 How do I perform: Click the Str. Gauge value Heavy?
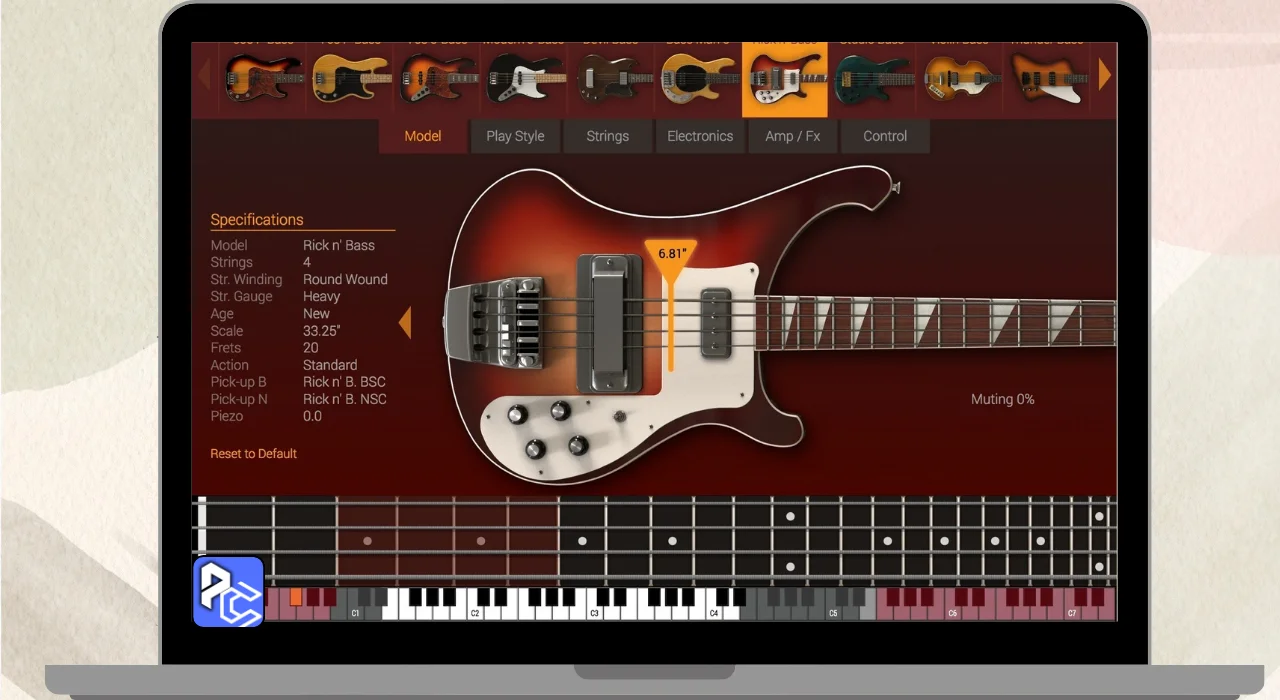[x=321, y=296]
